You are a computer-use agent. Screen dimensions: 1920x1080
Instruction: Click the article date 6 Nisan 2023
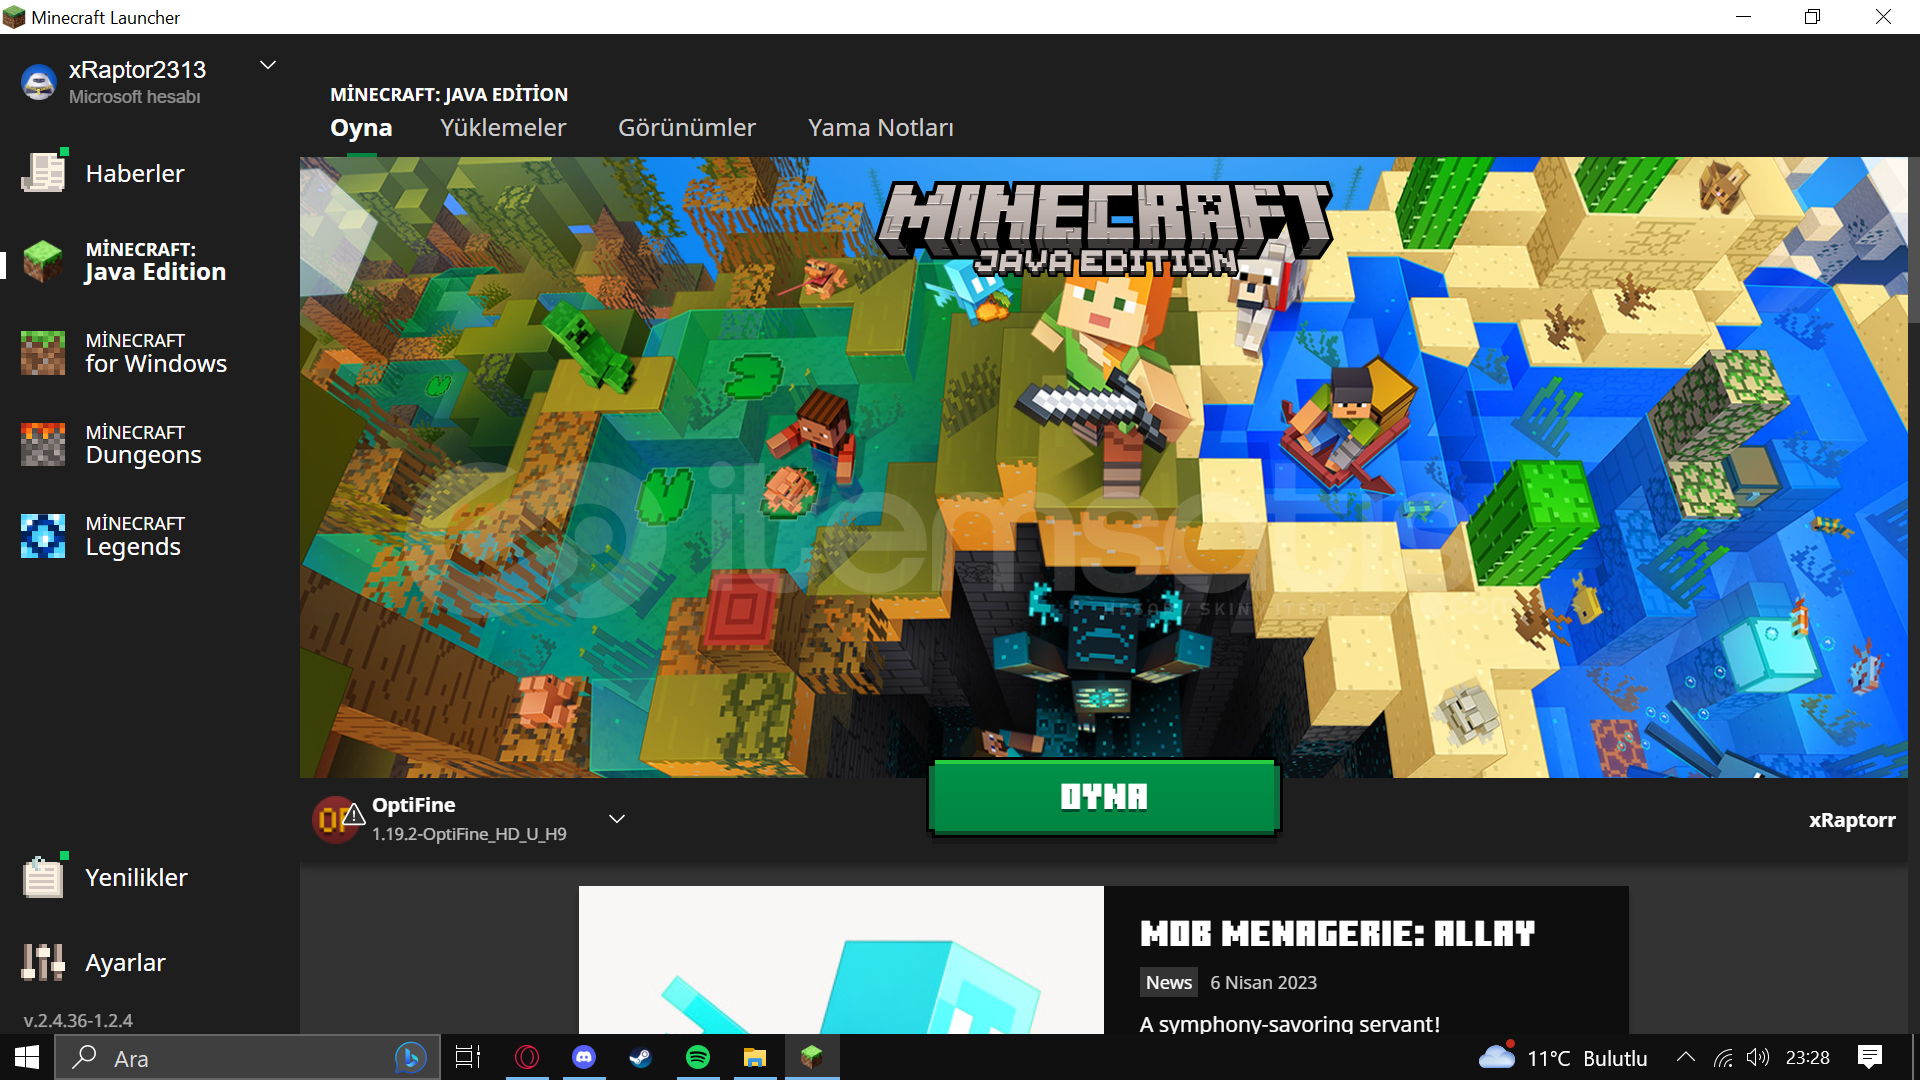click(x=1263, y=983)
